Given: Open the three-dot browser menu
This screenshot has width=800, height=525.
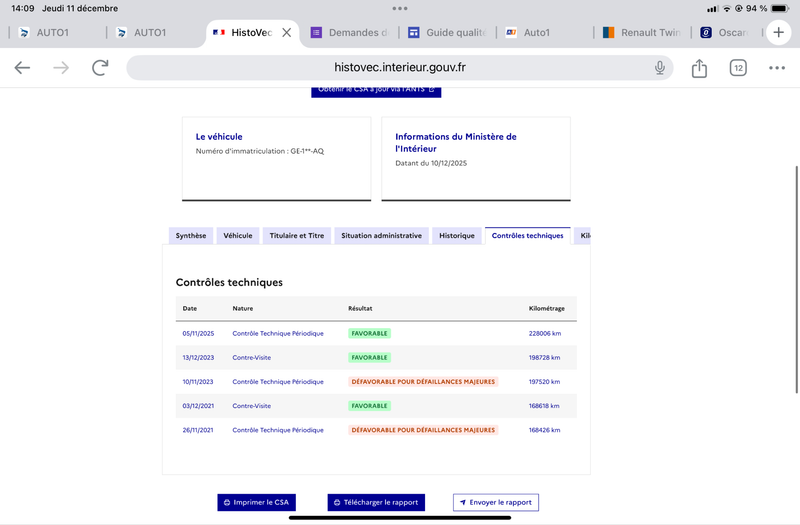Looking at the screenshot, I should coord(777,68).
